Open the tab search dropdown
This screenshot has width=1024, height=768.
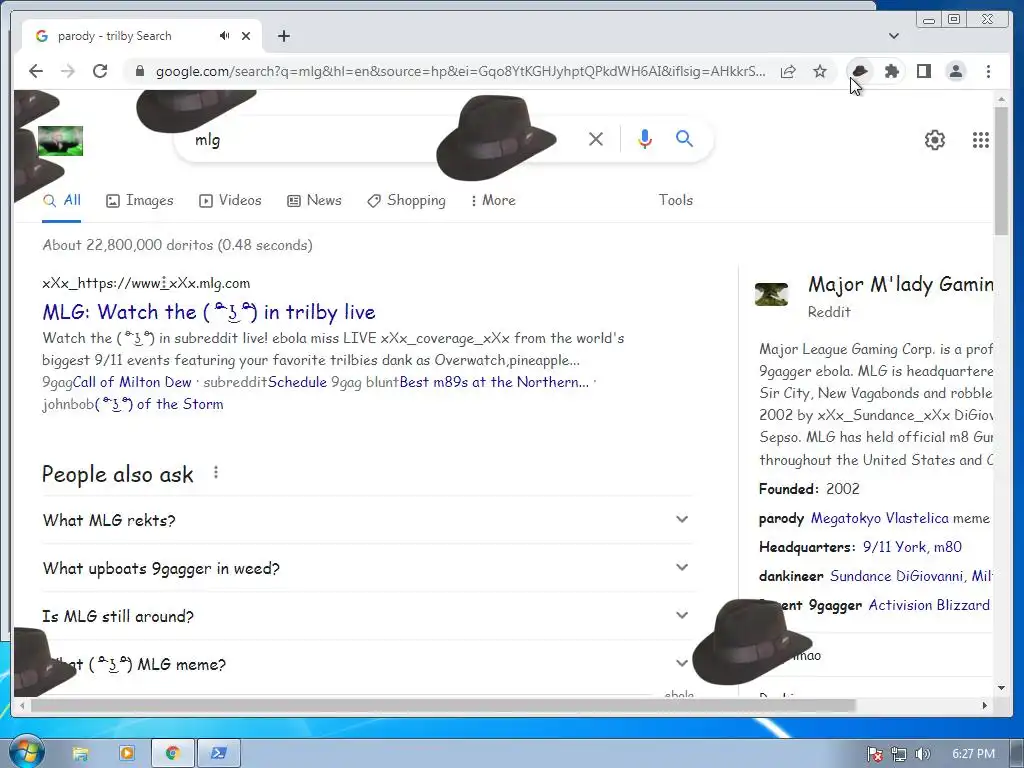pos(893,36)
